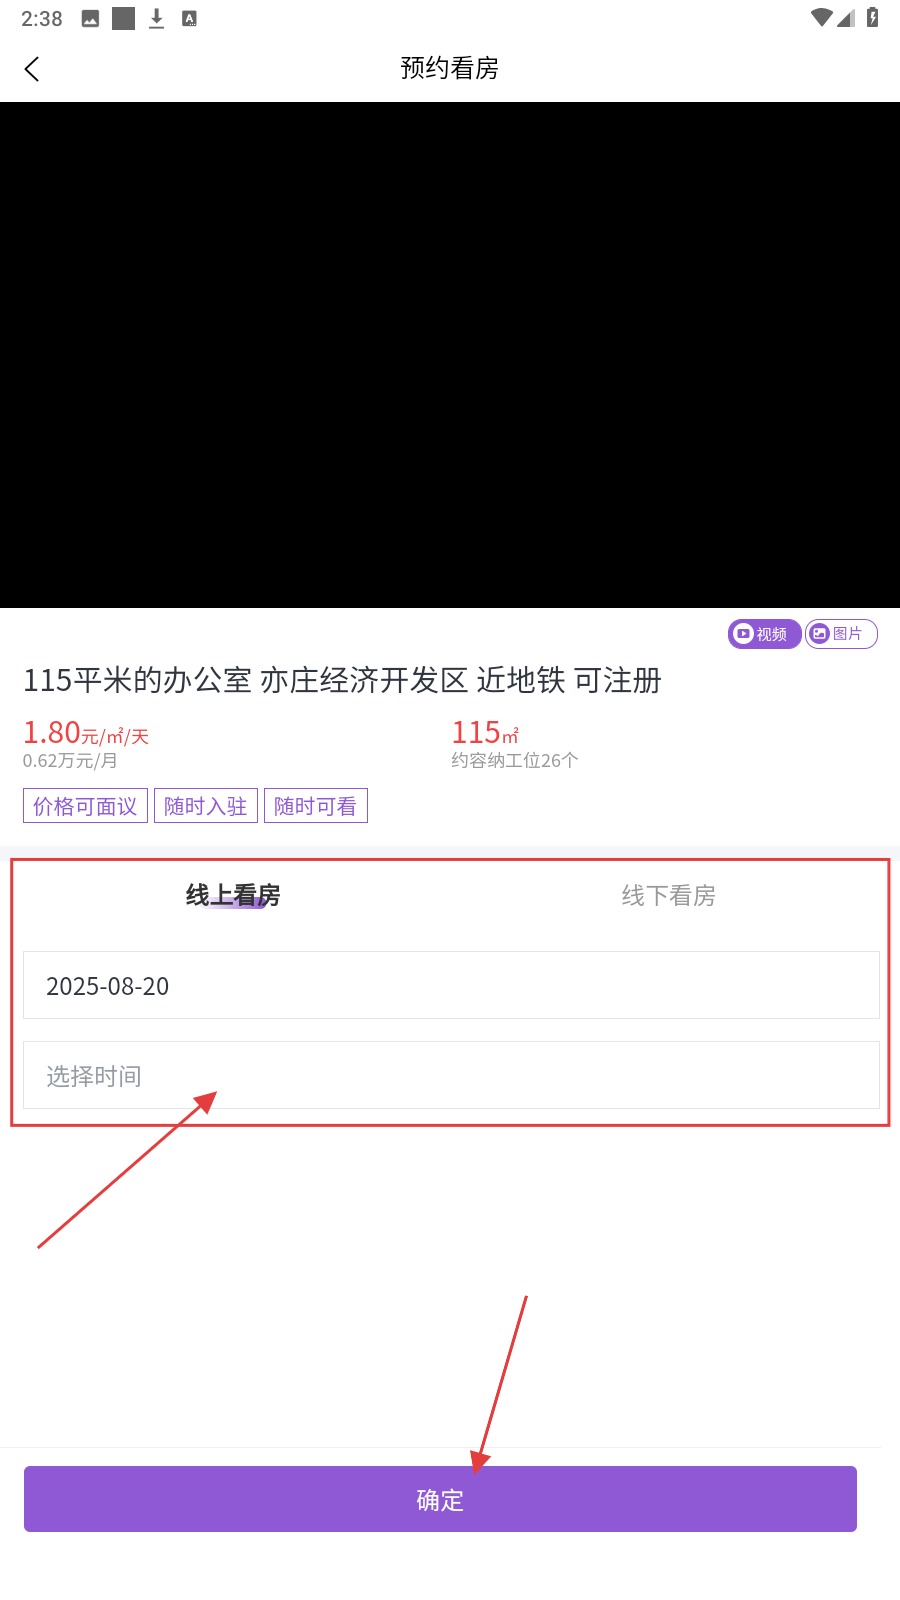The width and height of the screenshot is (900, 1600).
Task: Tap the 115㎡ area value
Action: (x=485, y=733)
